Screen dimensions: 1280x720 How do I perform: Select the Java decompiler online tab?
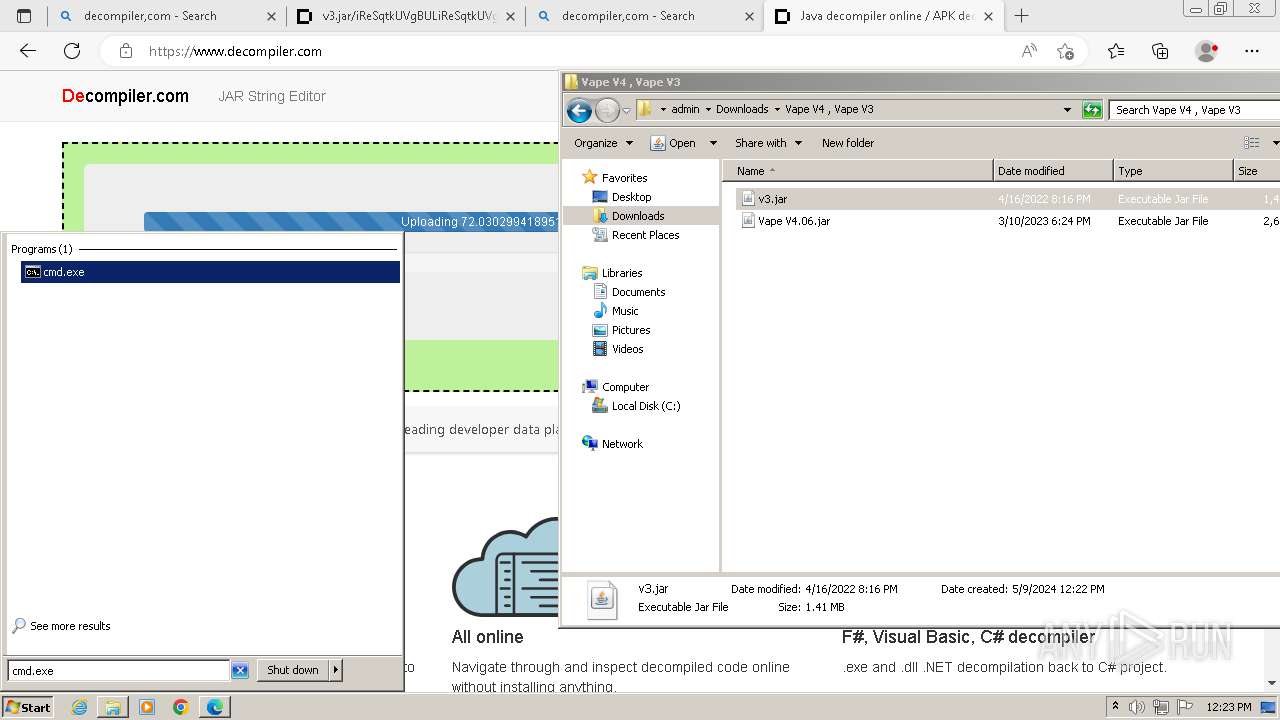884,16
